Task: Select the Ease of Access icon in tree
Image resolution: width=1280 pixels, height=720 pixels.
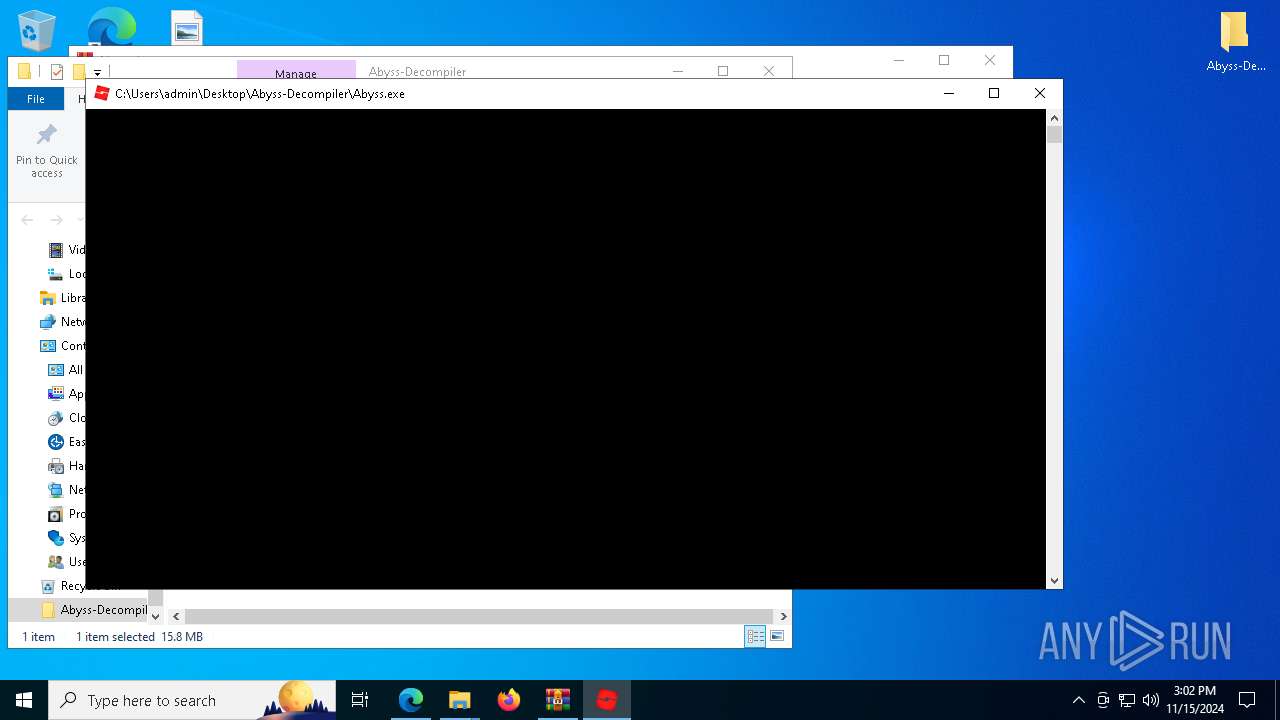Action: tap(56, 442)
